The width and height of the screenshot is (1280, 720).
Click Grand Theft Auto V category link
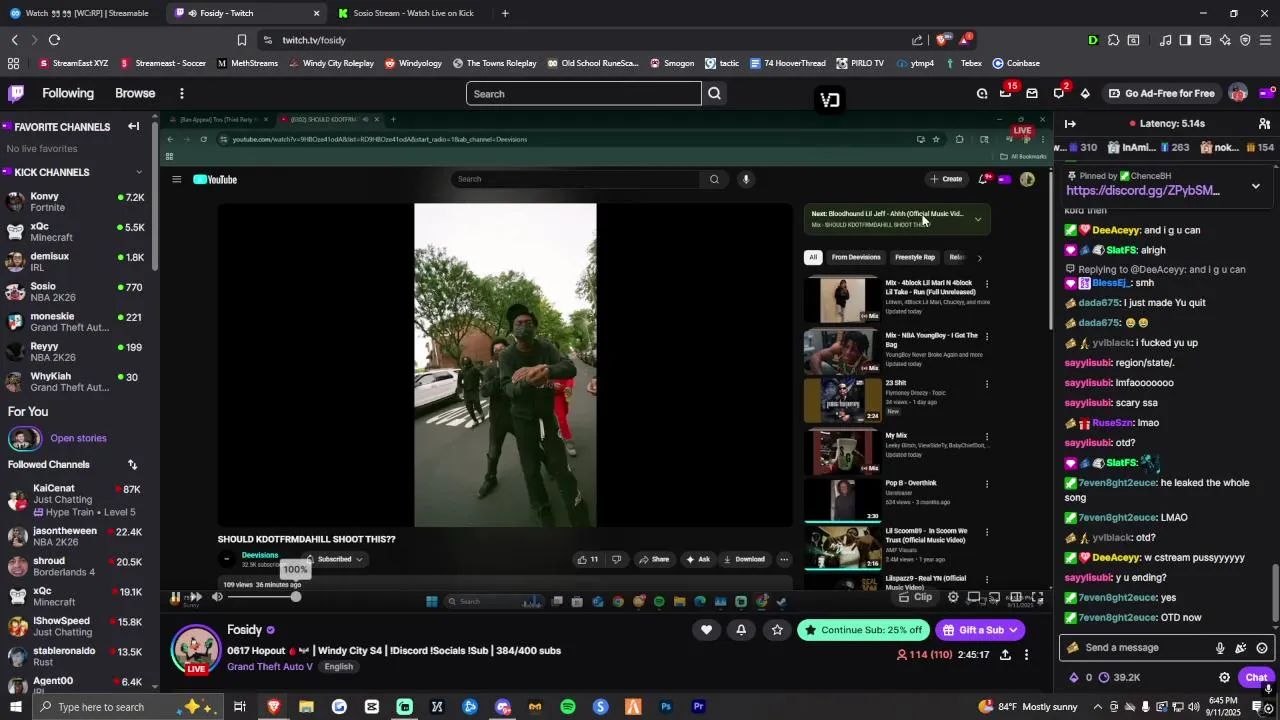point(270,667)
